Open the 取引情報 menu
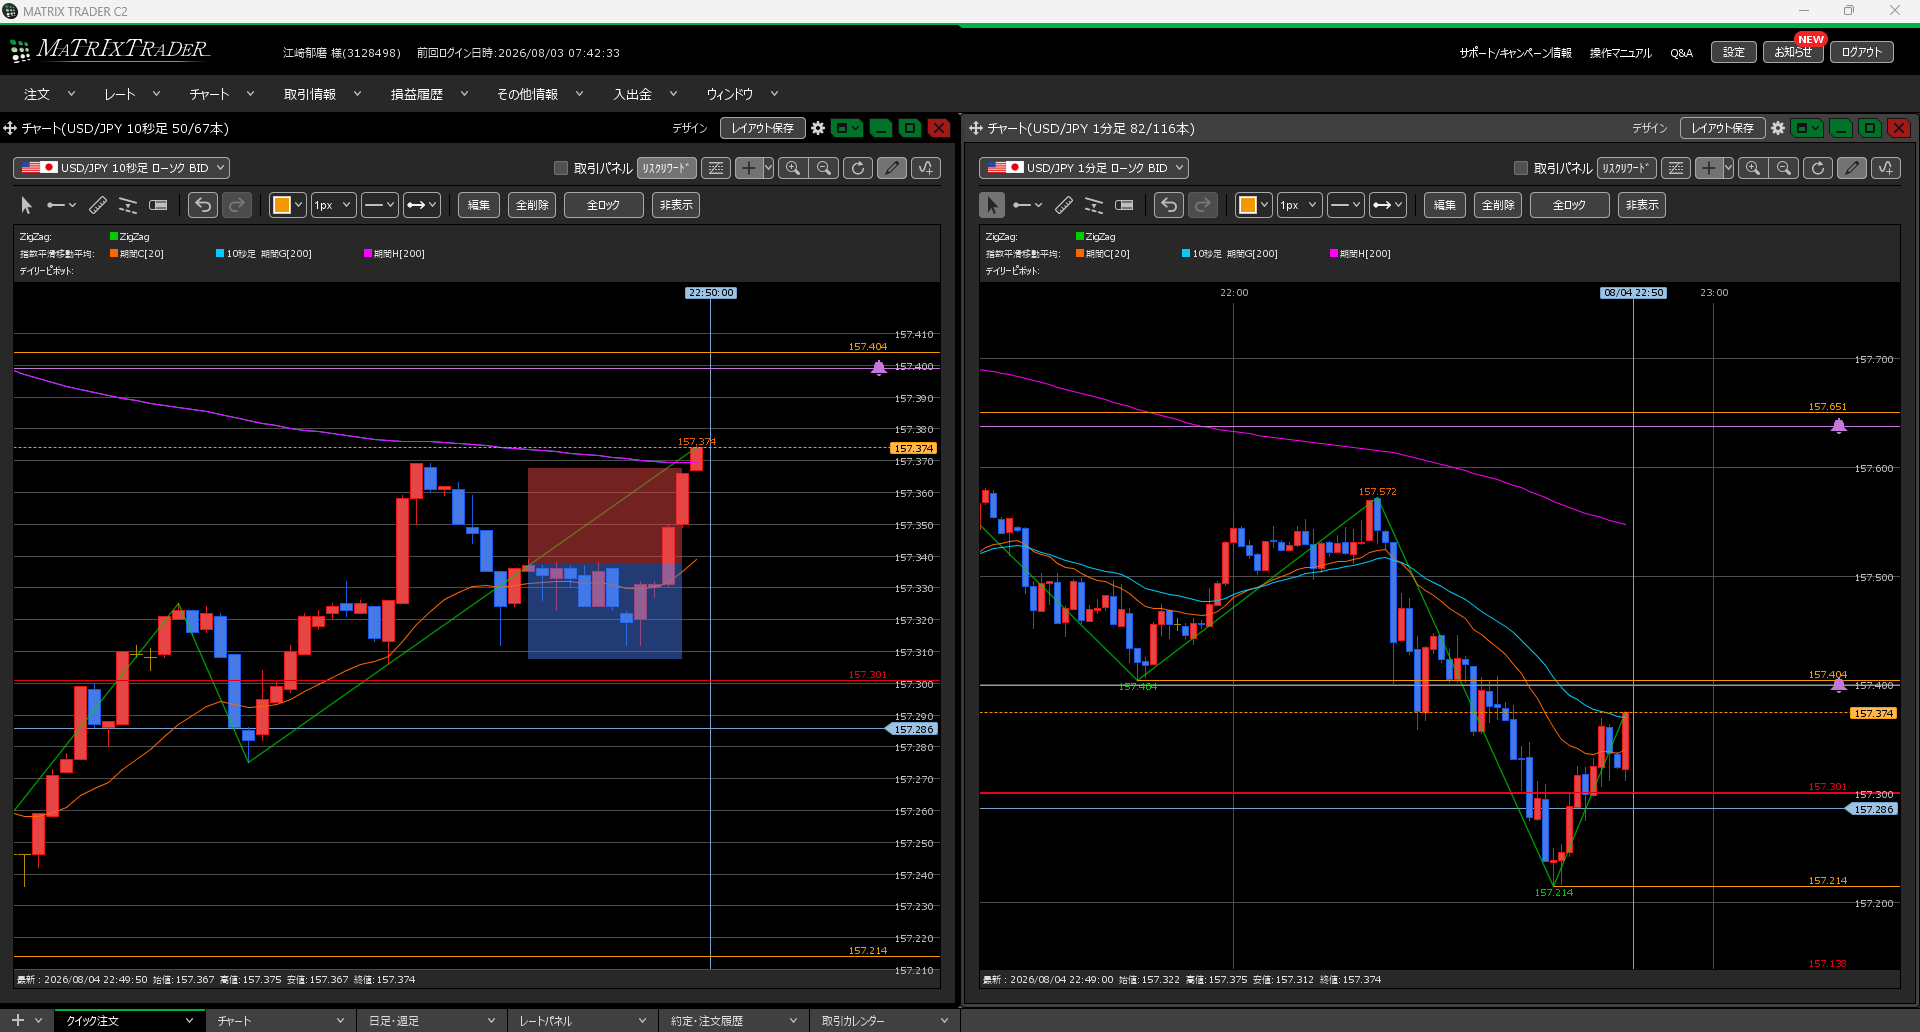This screenshot has height=1032, width=1920. [322, 94]
